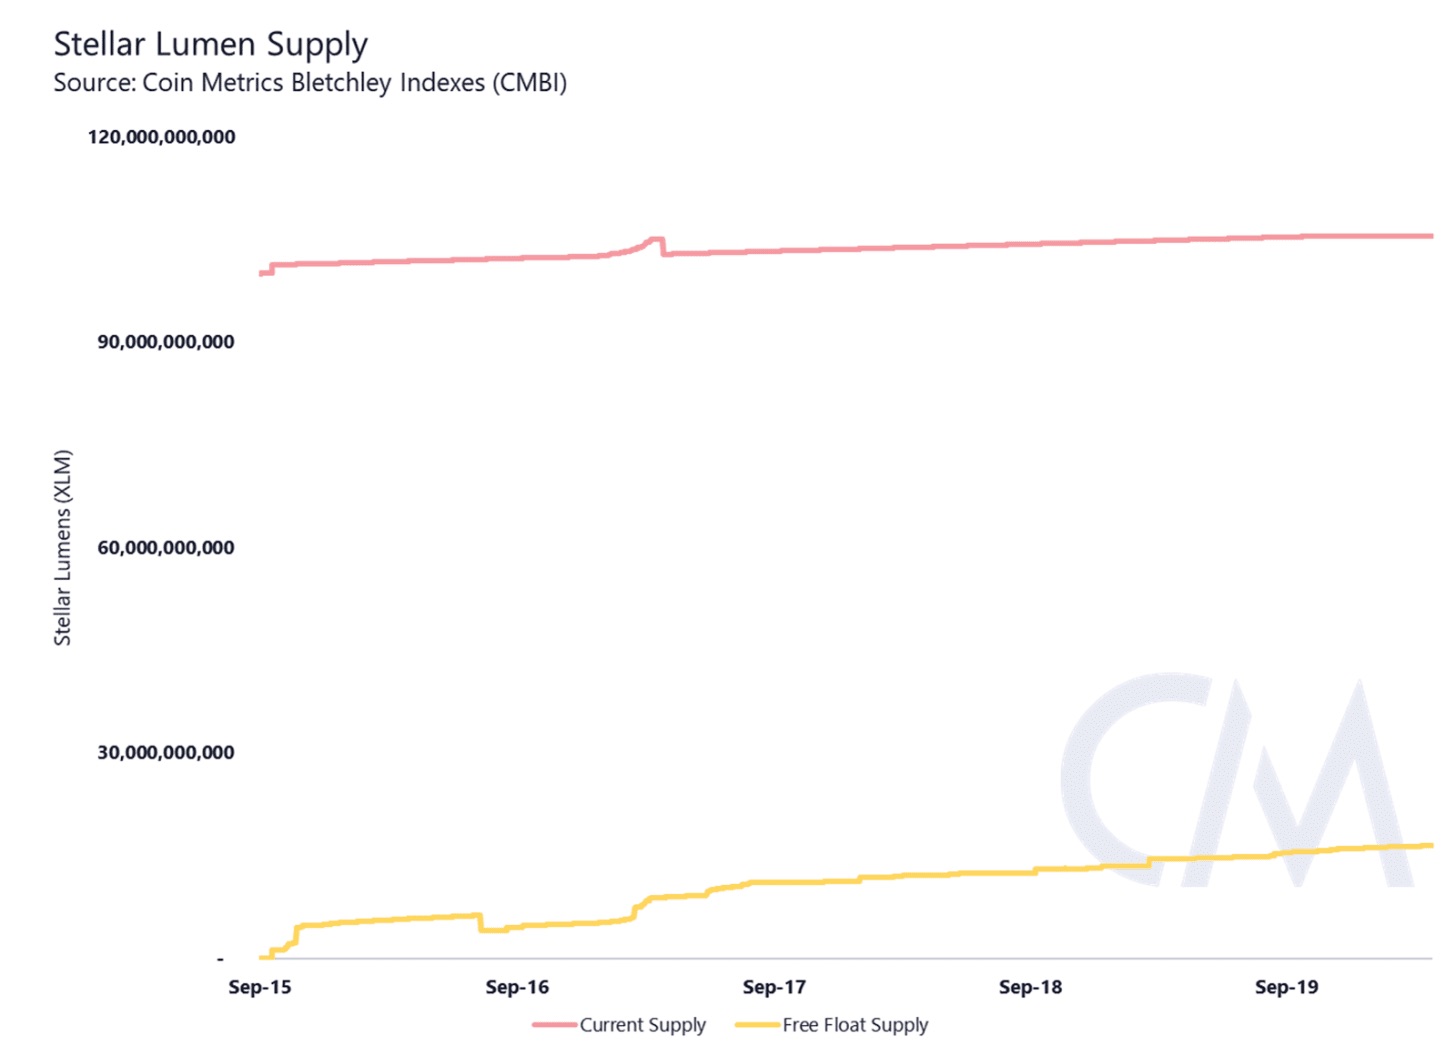Click the Sep-17 x-axis label
The height and width of the screenshot is (1057, 1456).
[x=774, y=988]
